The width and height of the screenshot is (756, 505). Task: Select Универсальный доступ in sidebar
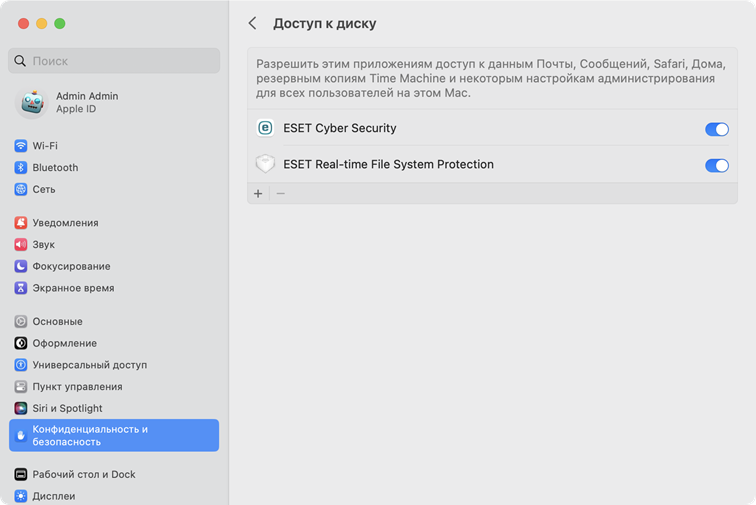[89, 365]
